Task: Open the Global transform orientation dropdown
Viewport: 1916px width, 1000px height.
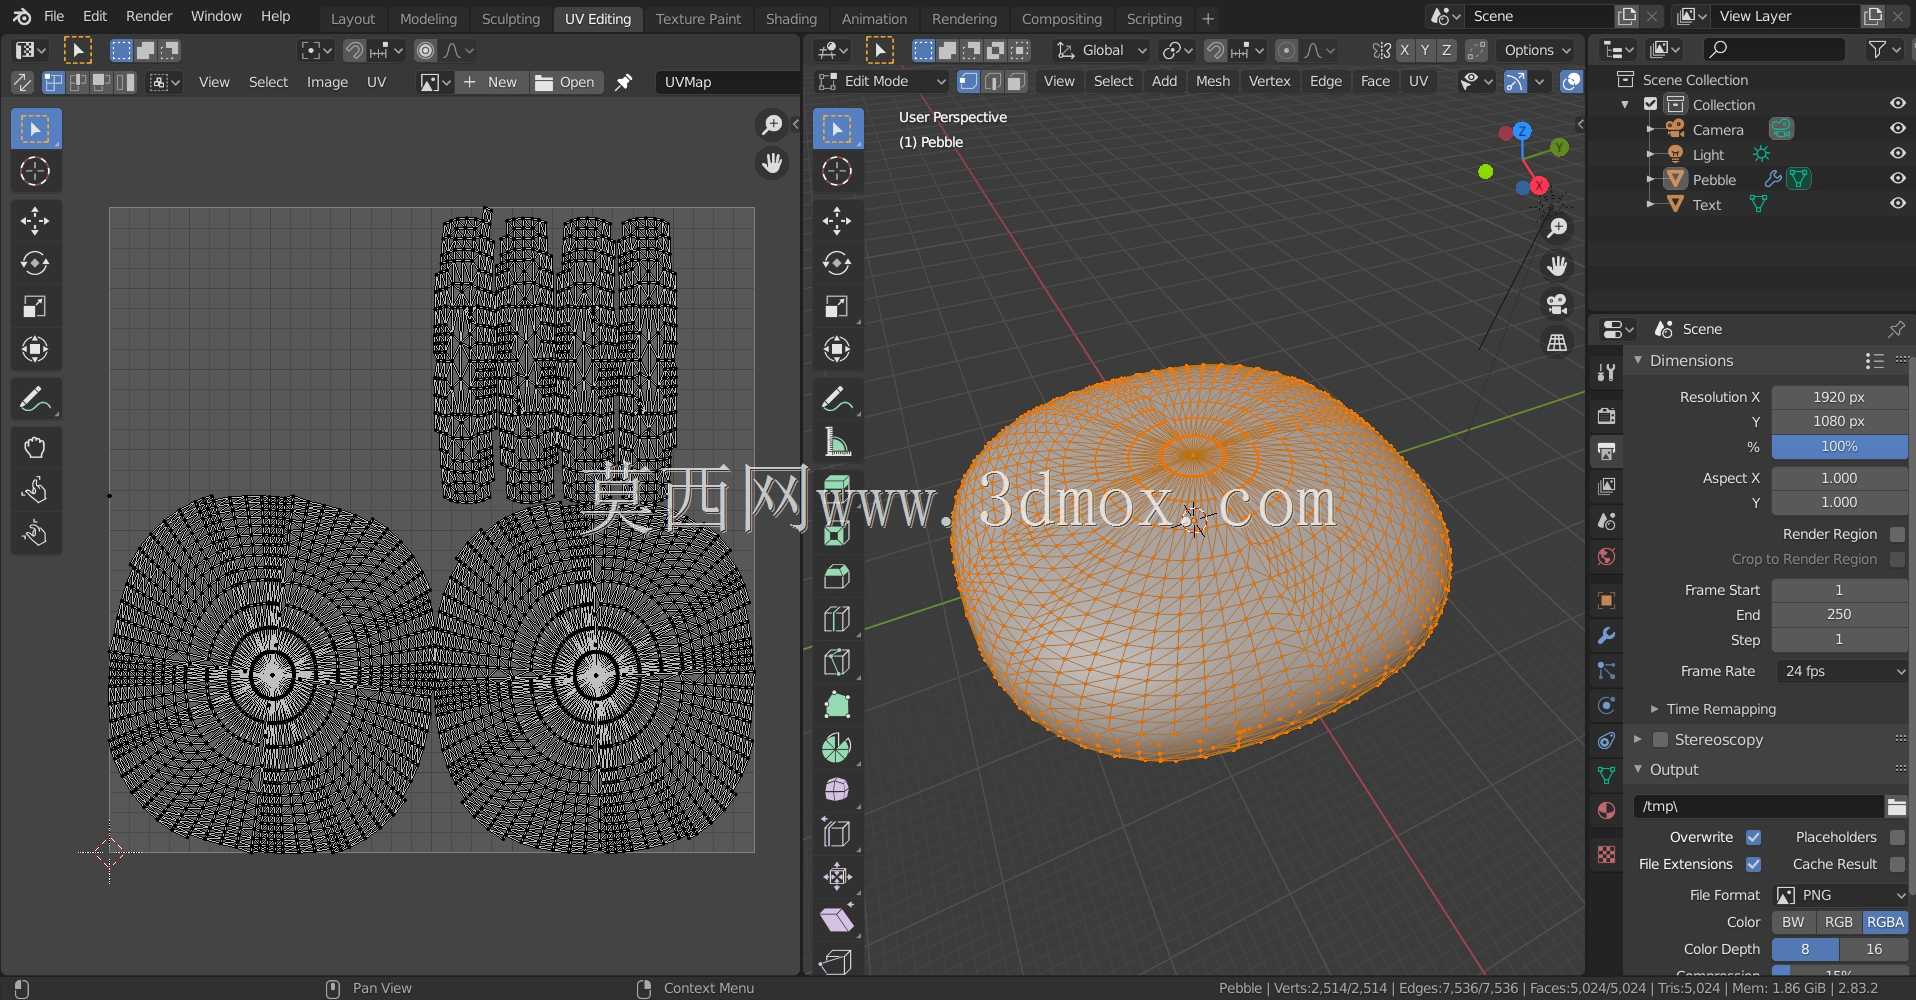Action: pyautogui.click(x=1101, y=50)
